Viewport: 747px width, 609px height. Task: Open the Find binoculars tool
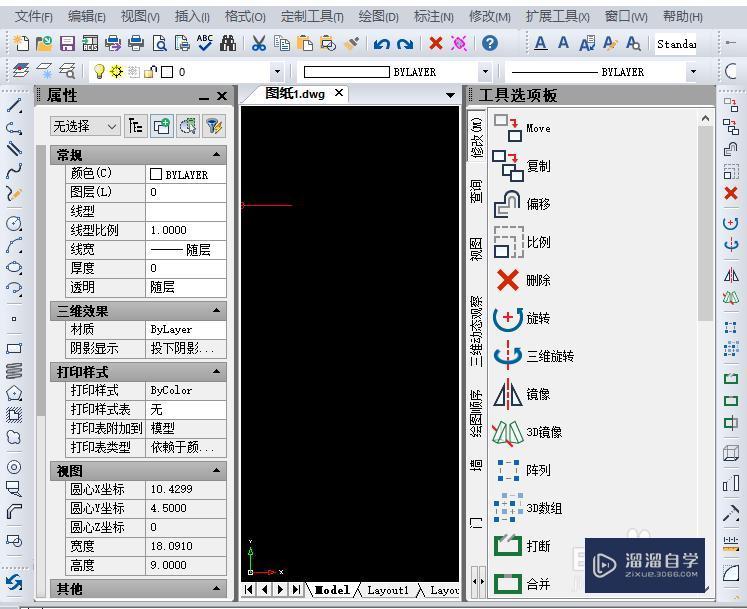[228, 43]
